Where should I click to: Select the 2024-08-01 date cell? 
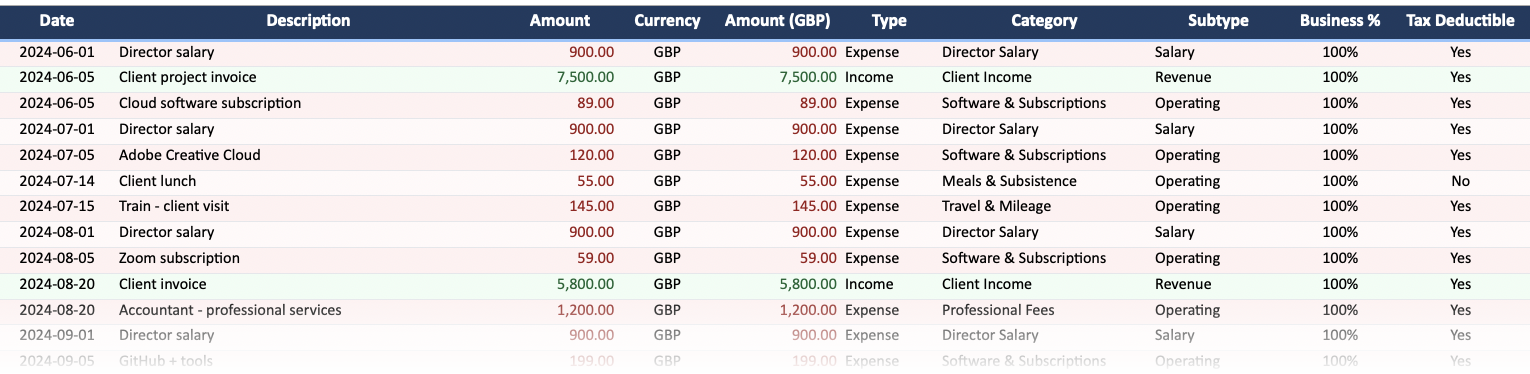coord(57,232)
